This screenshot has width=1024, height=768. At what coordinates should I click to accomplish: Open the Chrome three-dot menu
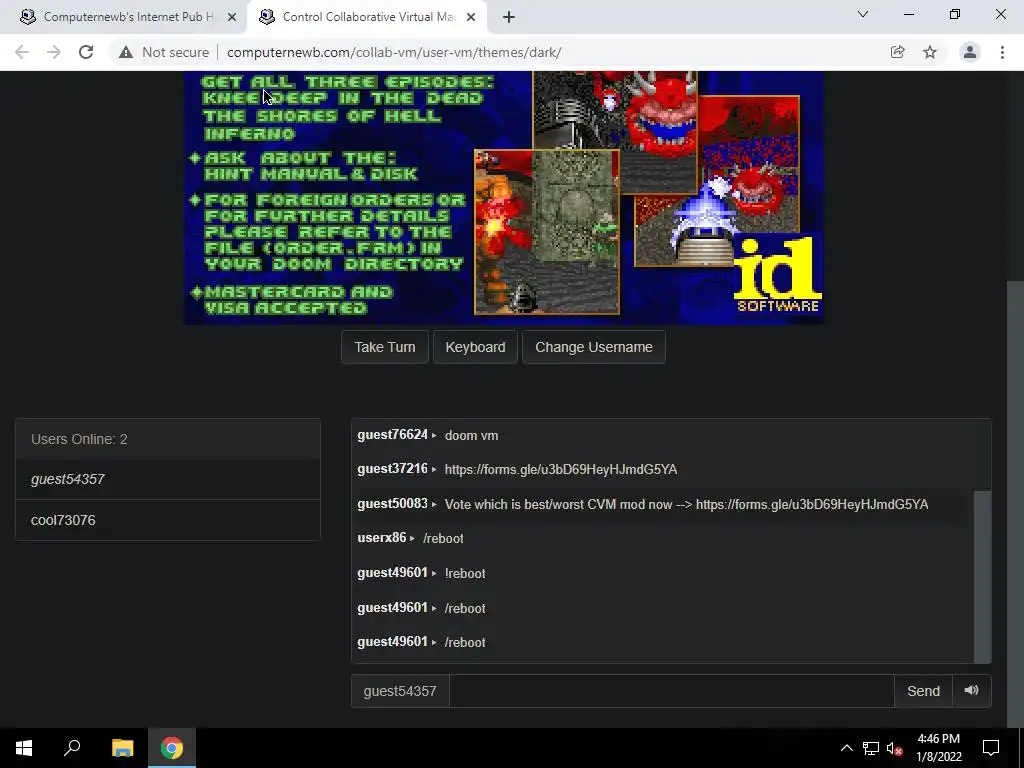(x=1002, y=52)
